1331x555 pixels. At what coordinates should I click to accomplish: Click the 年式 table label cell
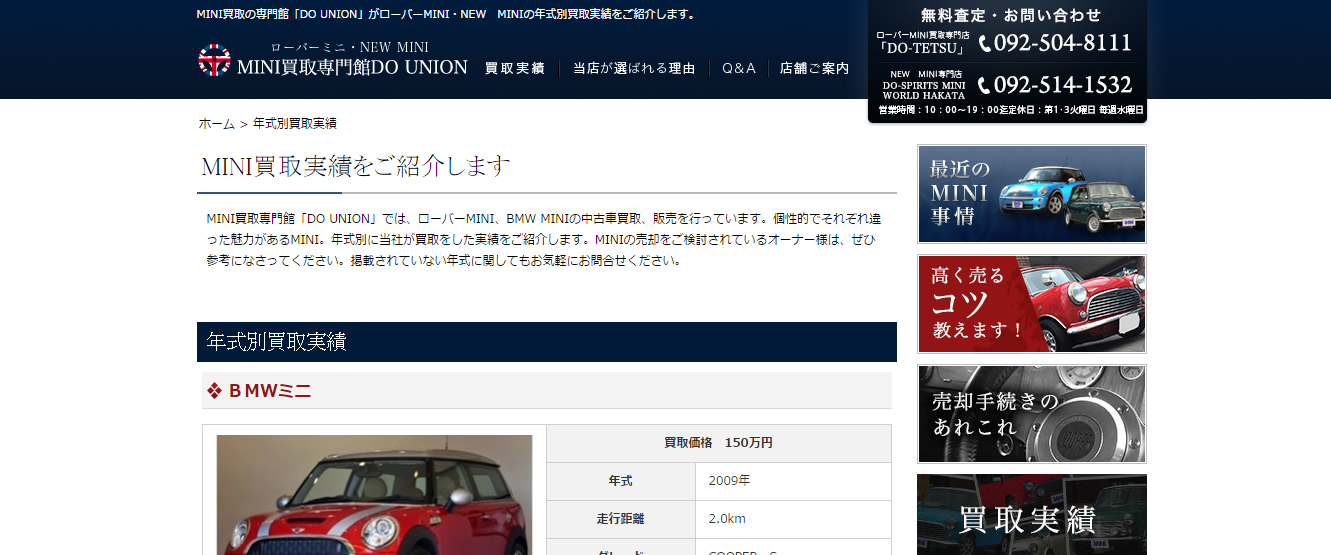tap(621, 481)
